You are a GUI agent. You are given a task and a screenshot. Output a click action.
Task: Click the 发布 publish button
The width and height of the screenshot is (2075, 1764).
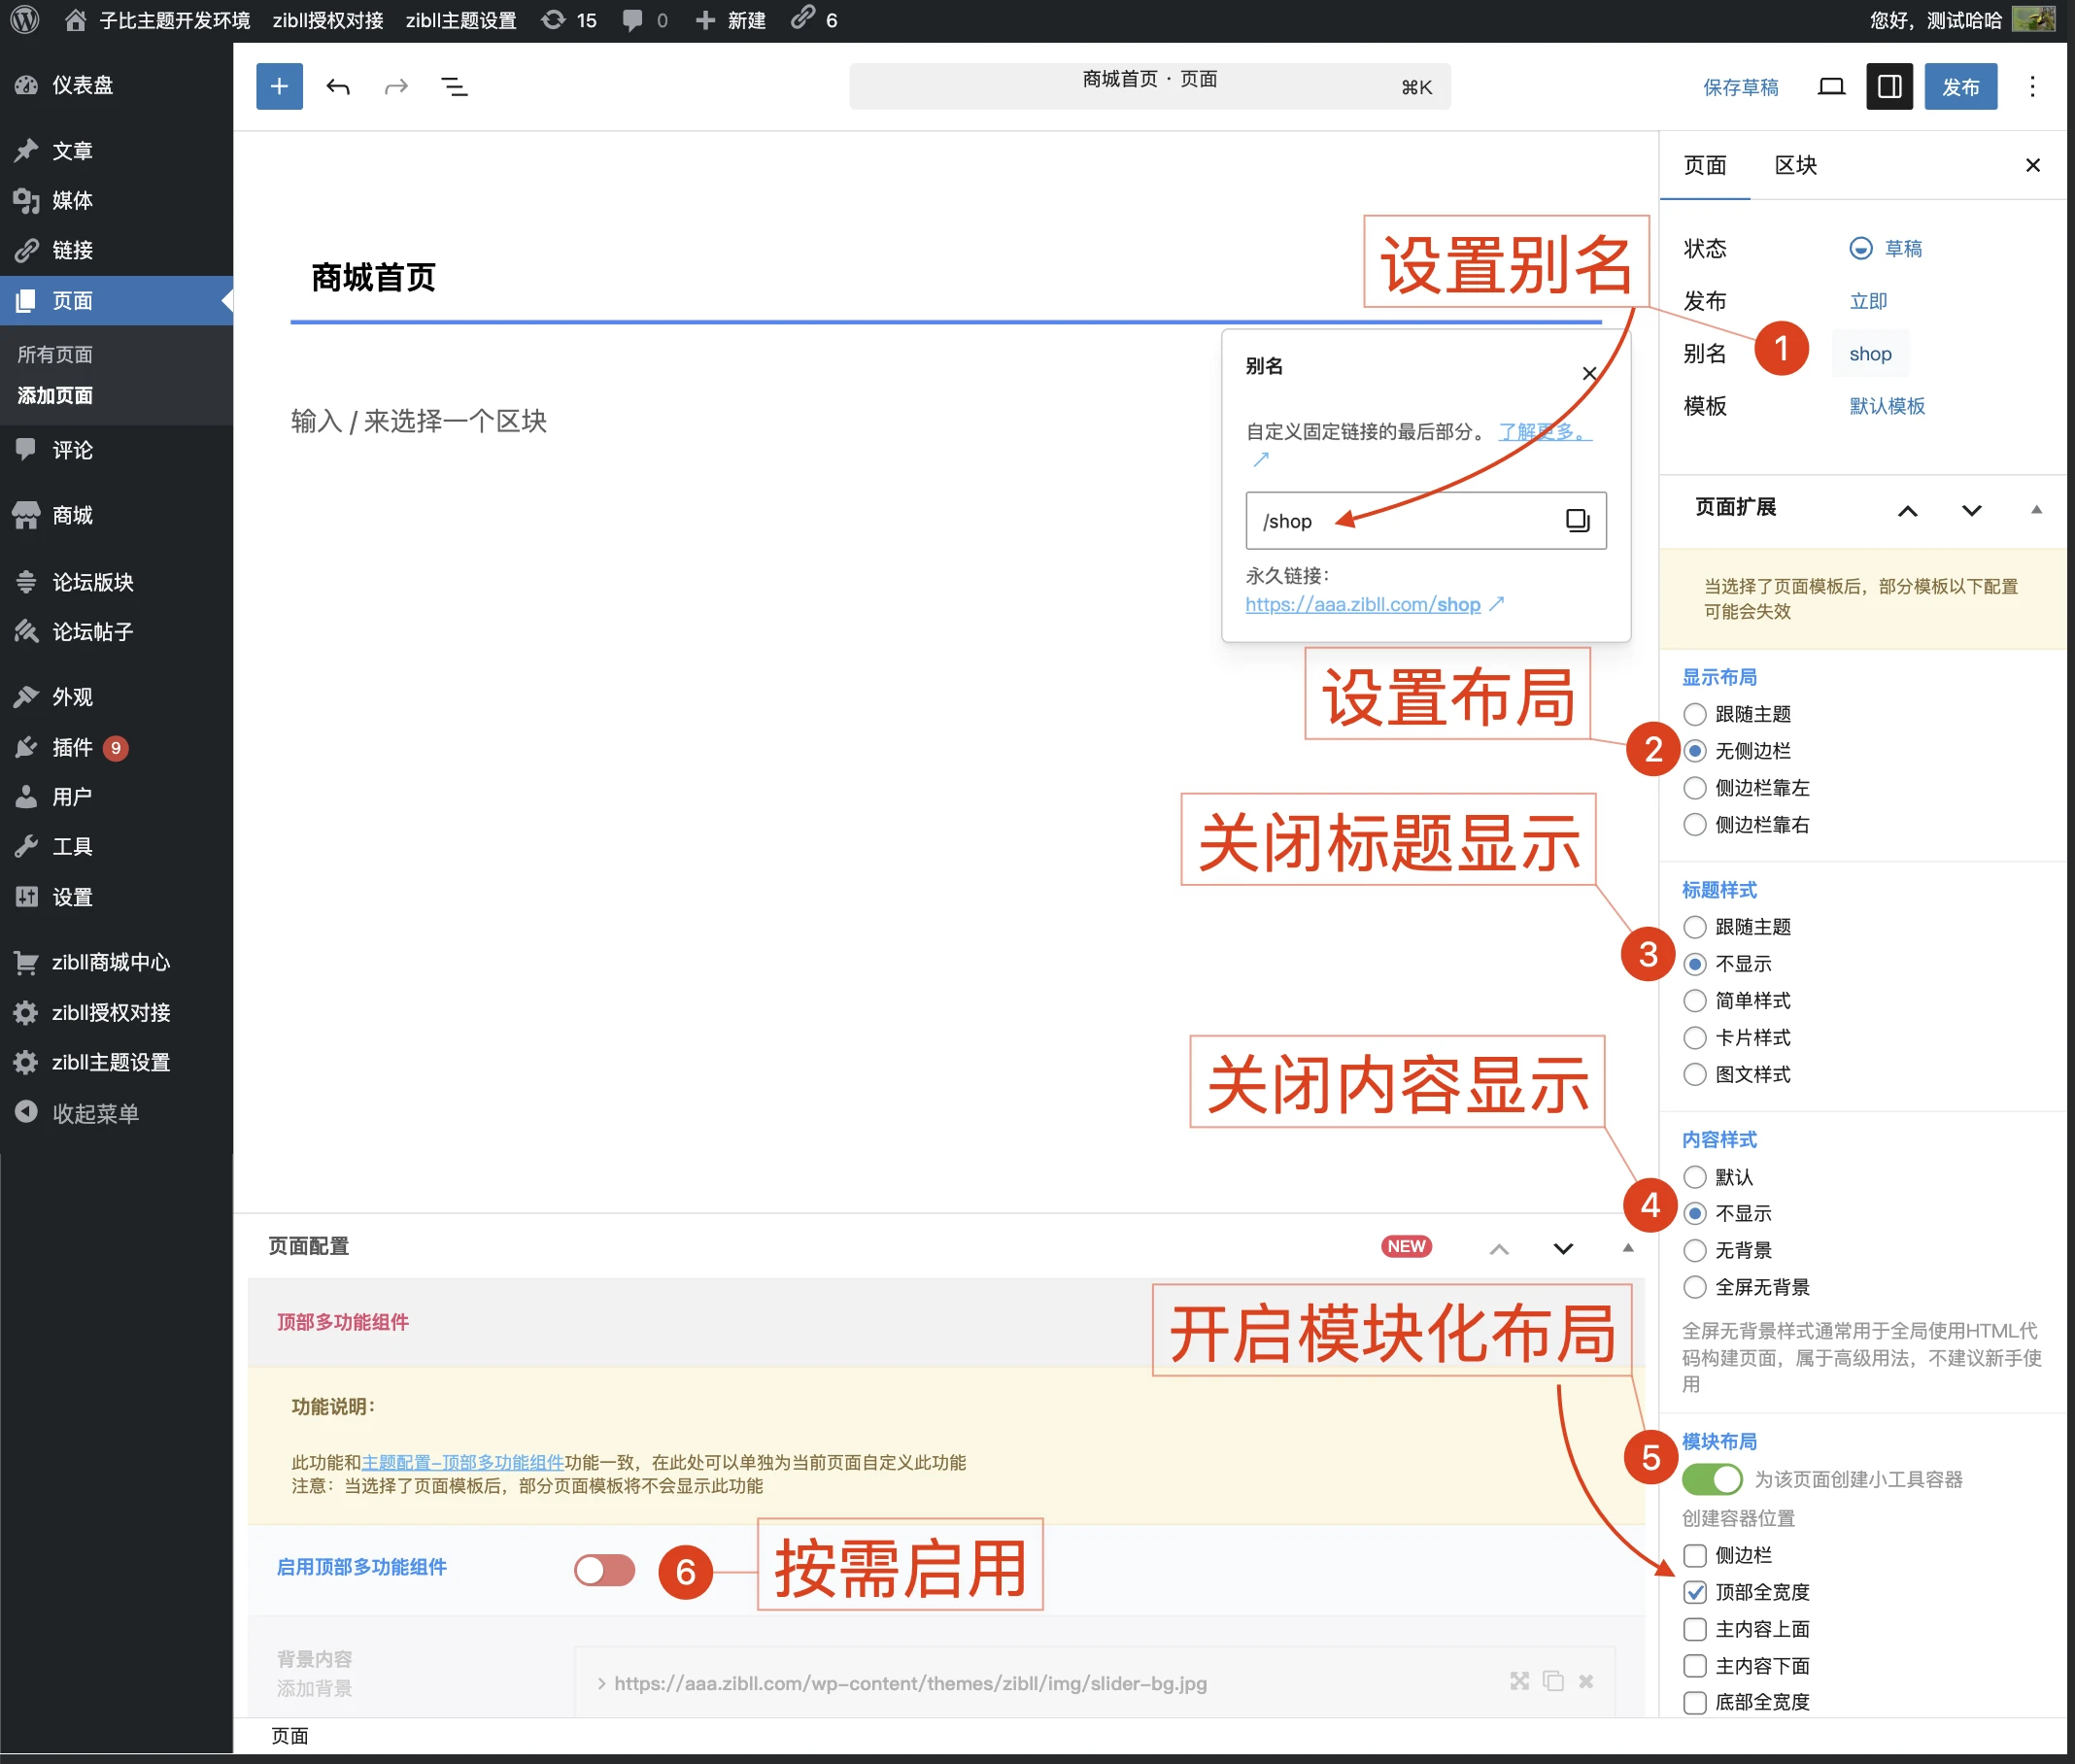pos(1960,87)
